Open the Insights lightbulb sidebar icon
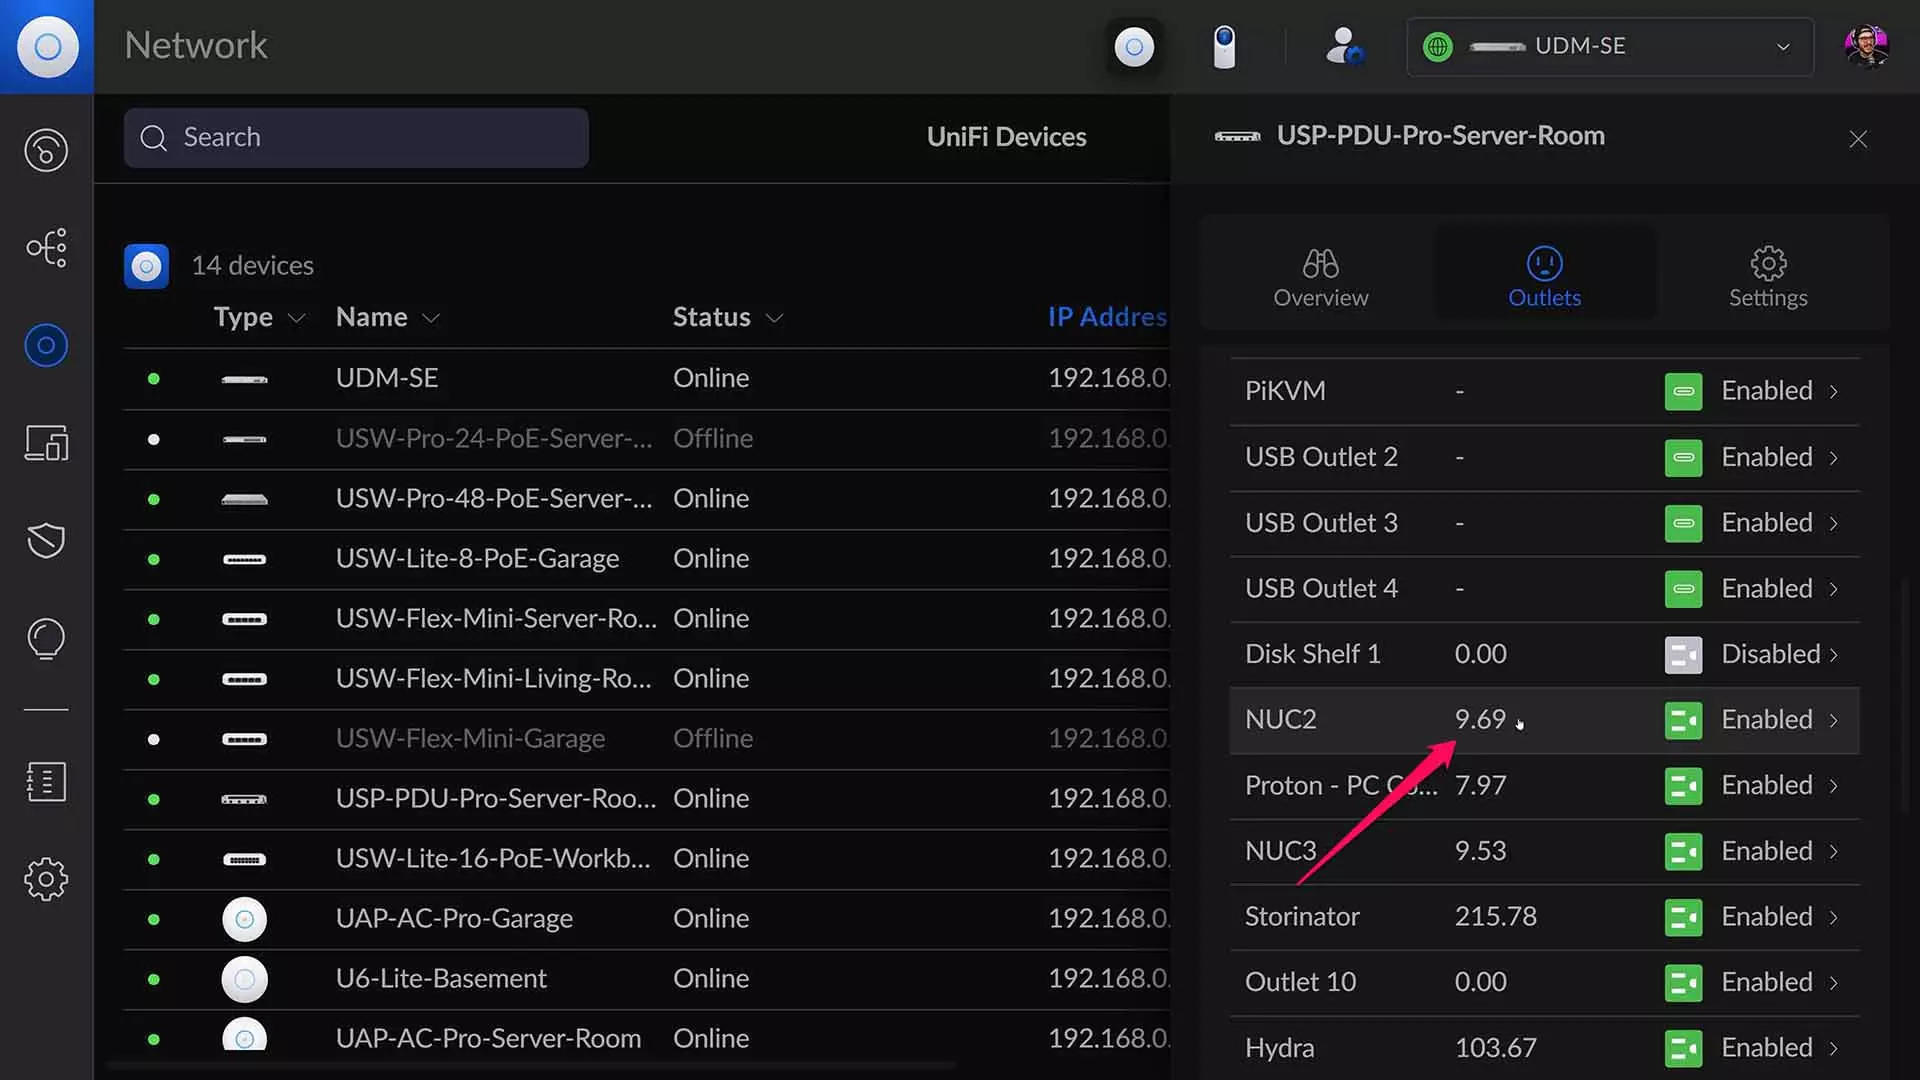Viewport: 1920px width, 1080px height. 46,638
